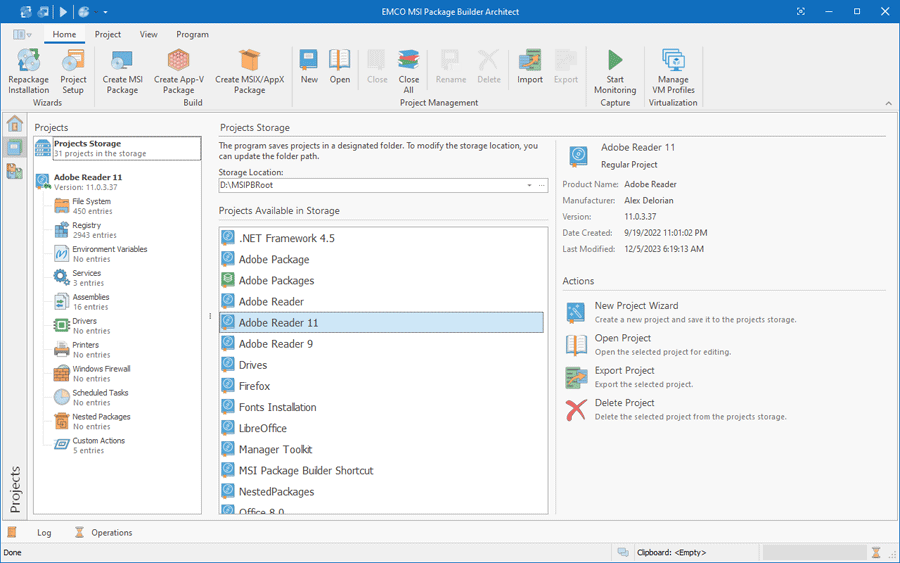Select Scheduled Tasks tree item
This screenshot has width=900, height=563.
pos(91,398)
